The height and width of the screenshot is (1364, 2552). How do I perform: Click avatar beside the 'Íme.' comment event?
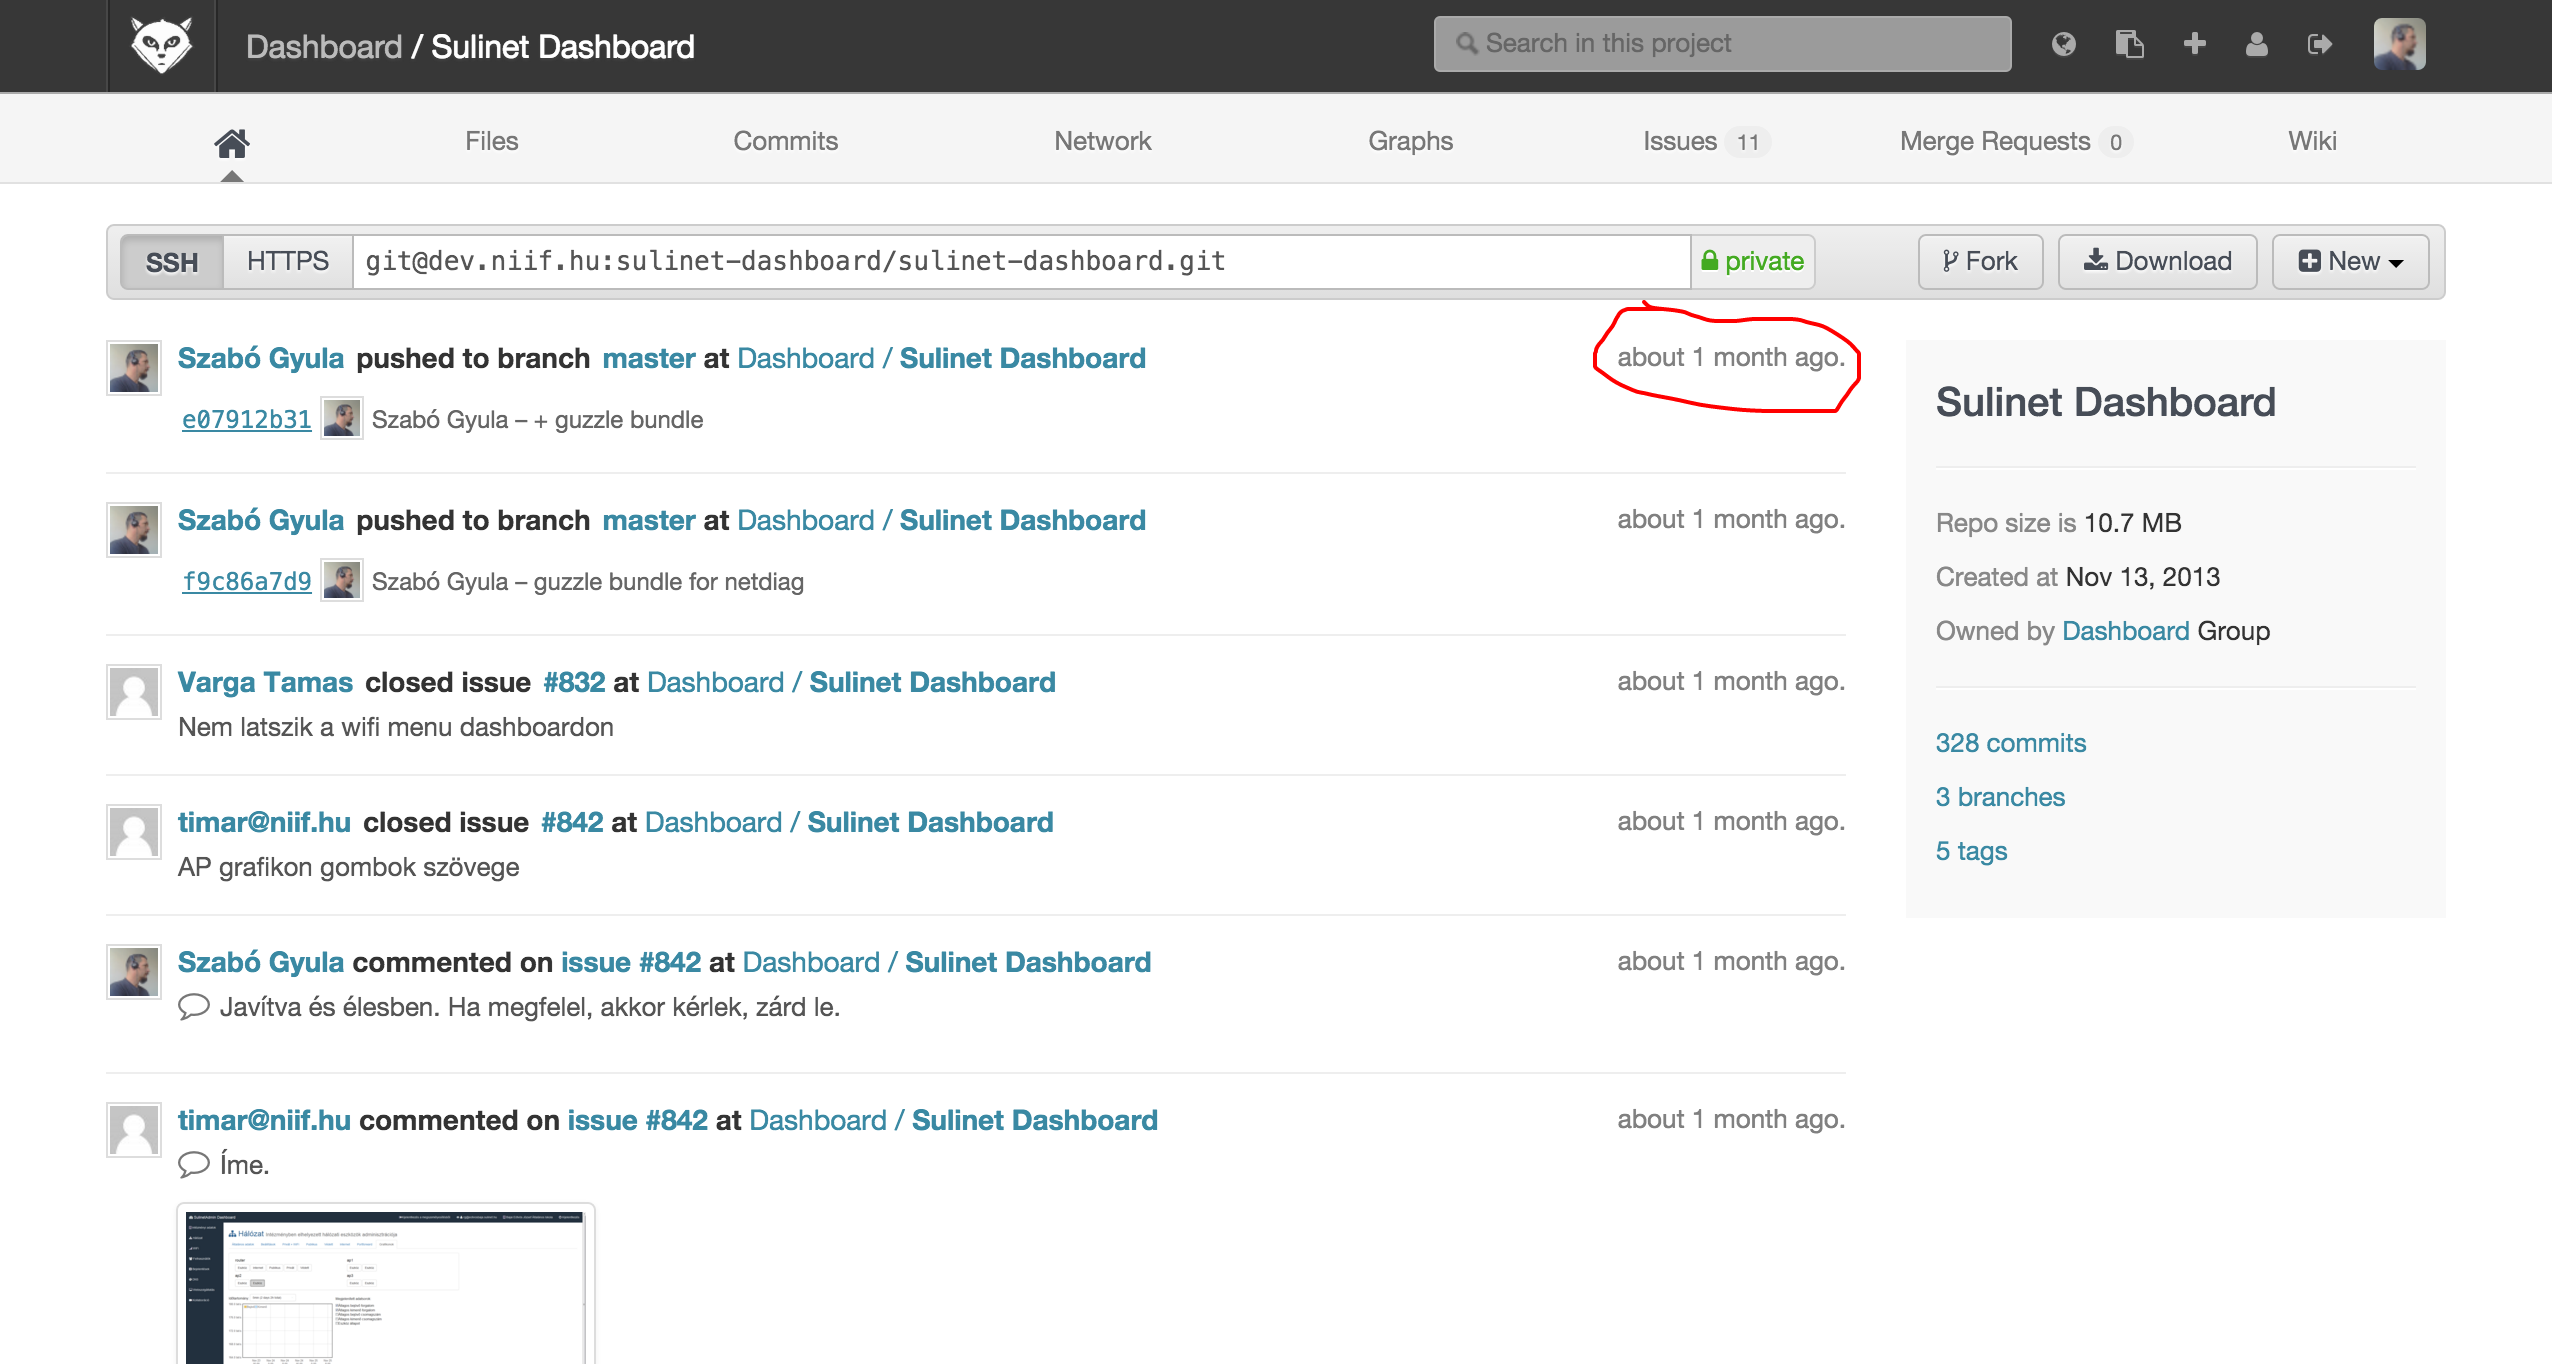(x=134, y=1130)
